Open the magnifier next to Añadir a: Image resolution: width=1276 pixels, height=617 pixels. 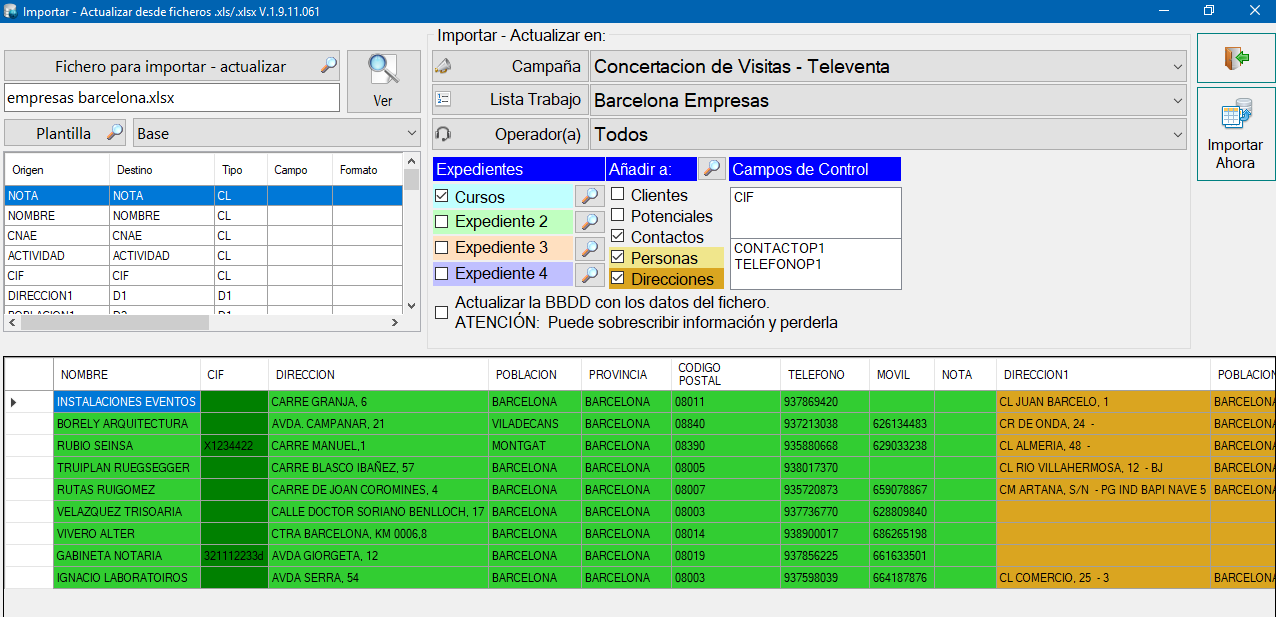click(x=712, y=168)
